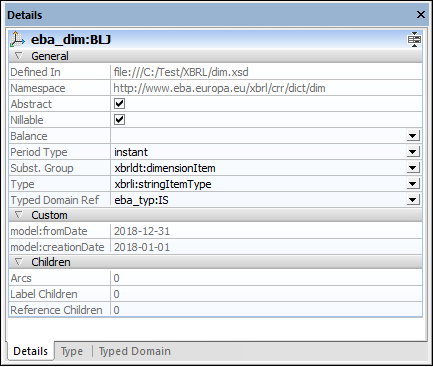This screenshot has width=433, height=367.
Task: Collapse the Custom section triangle
Action: 19,215
